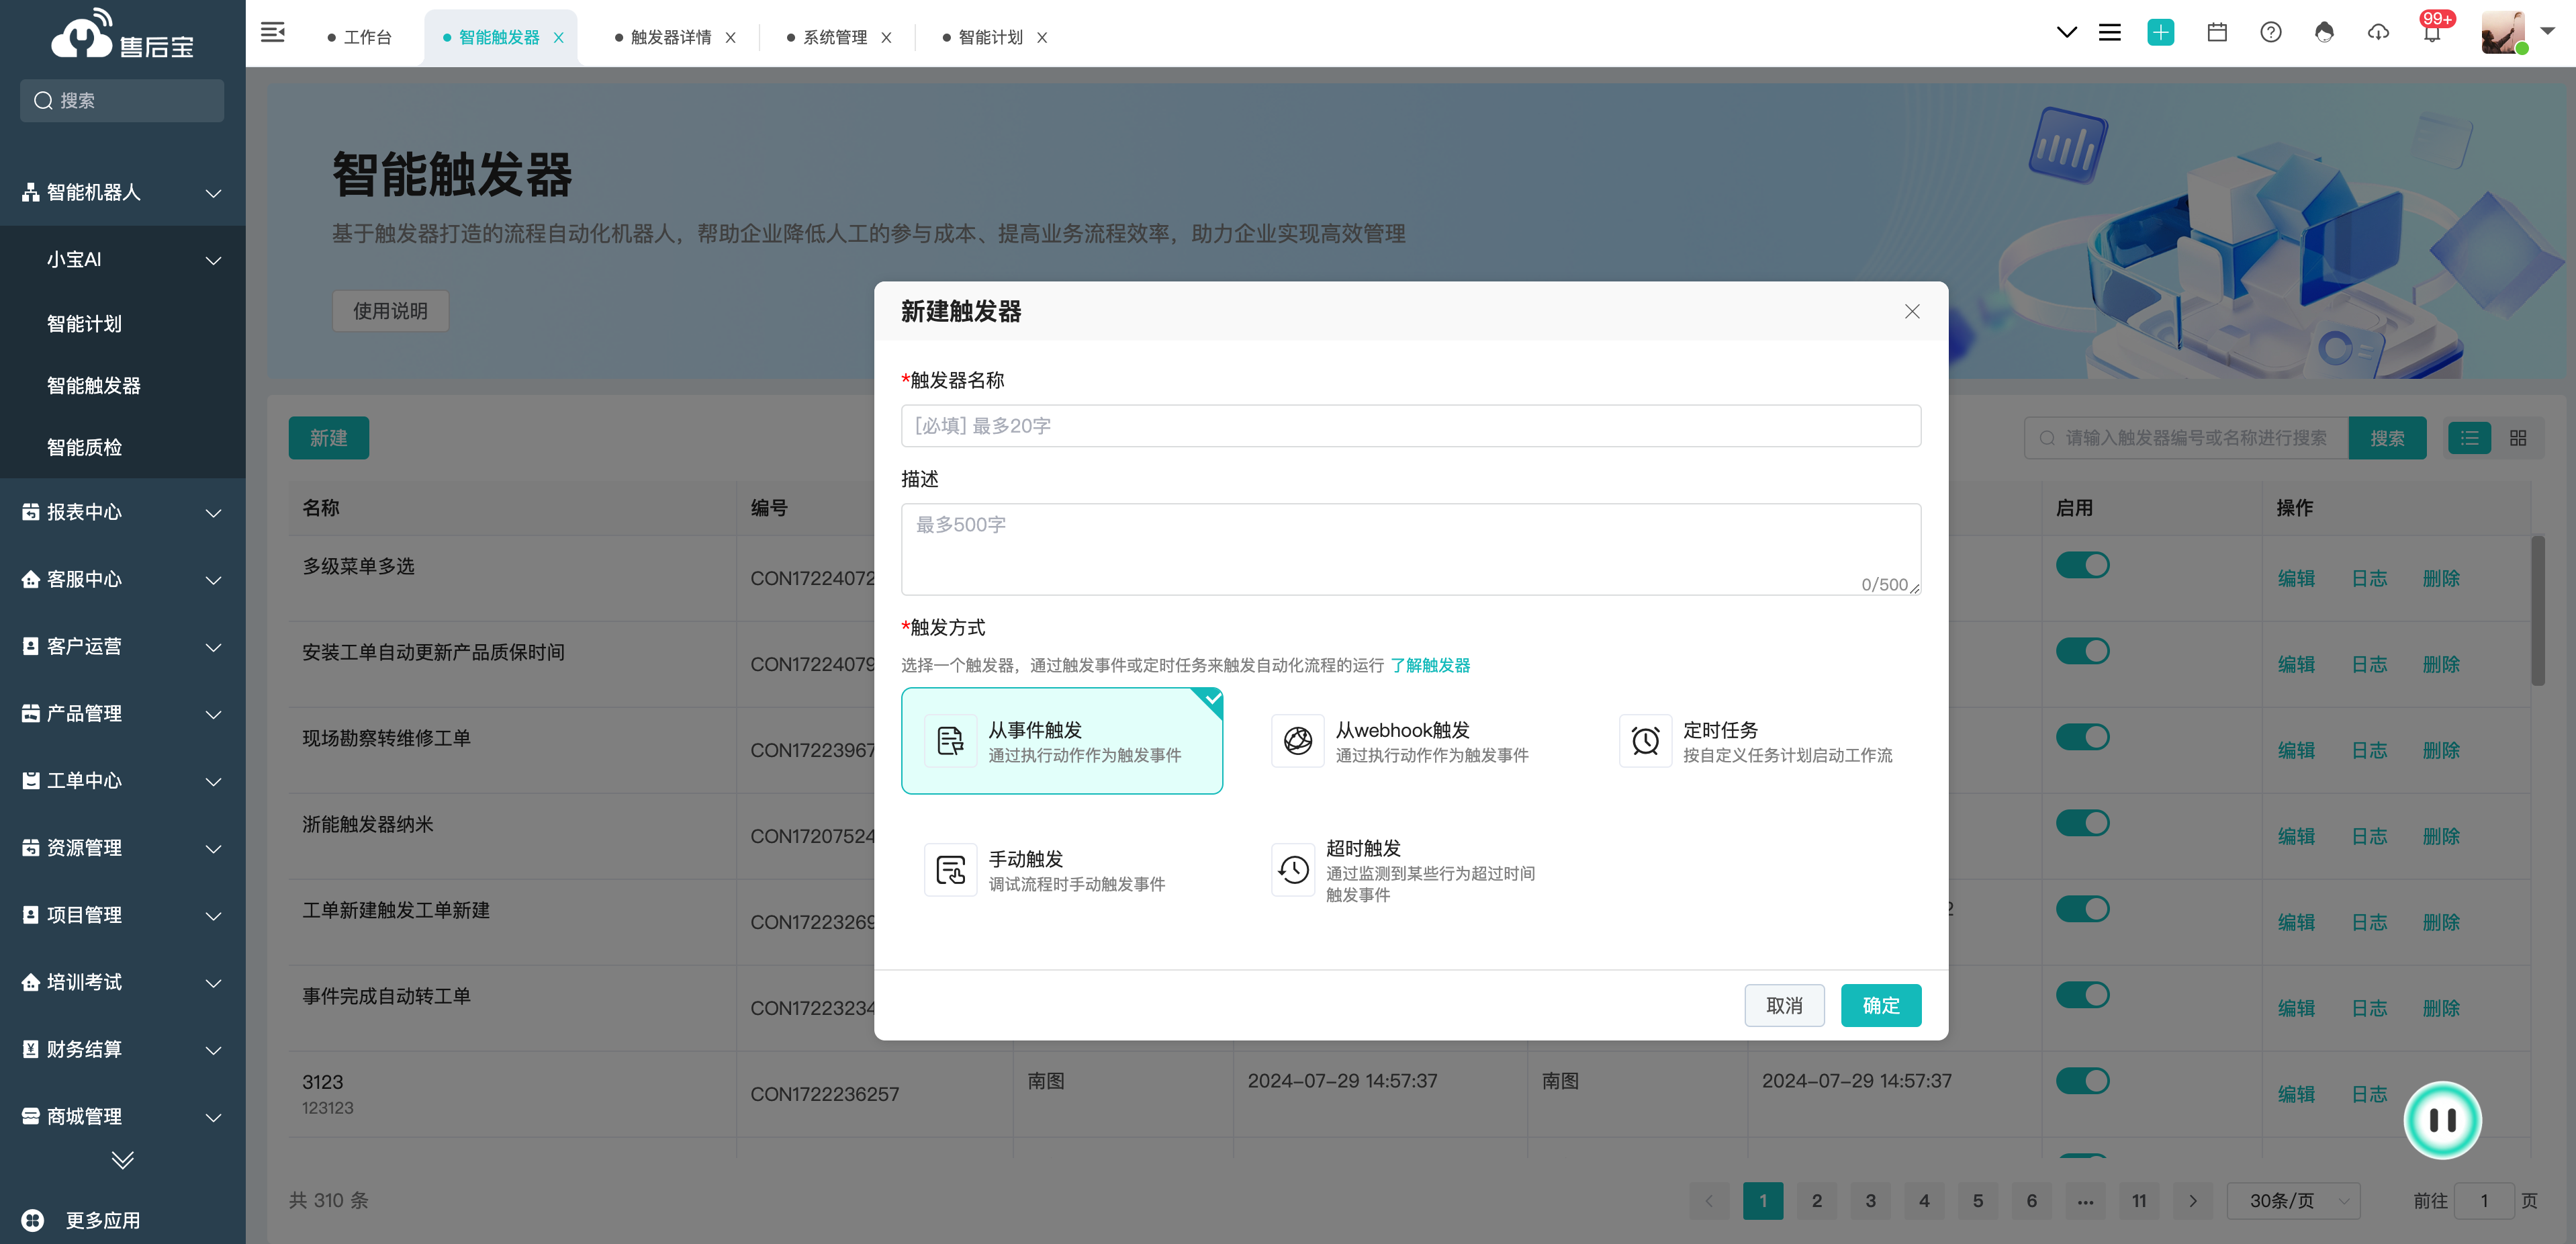This screenshot has width=2576, height=1244.
Task: Open the tab list chevron in the top bar
Action: pos(2066,33)
